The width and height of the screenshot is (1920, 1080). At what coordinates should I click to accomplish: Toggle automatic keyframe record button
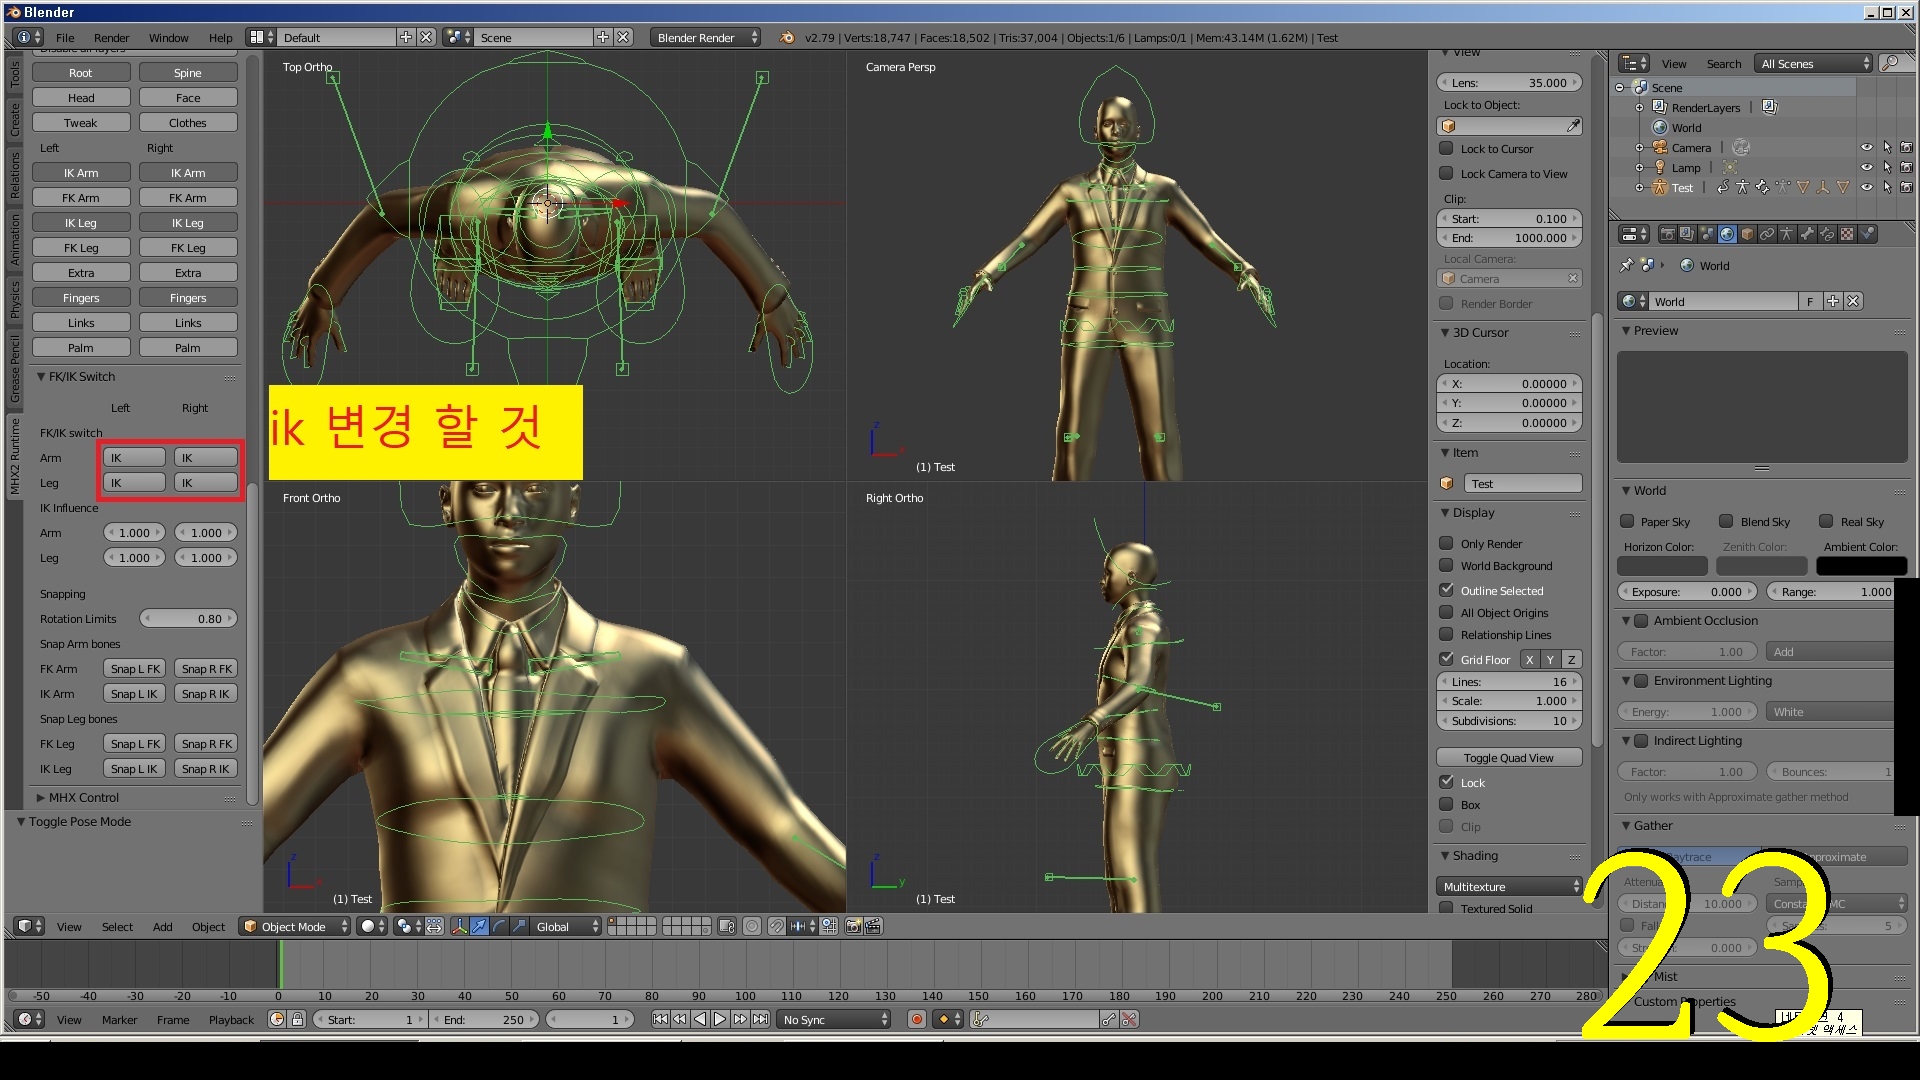tap(916, 1019)
